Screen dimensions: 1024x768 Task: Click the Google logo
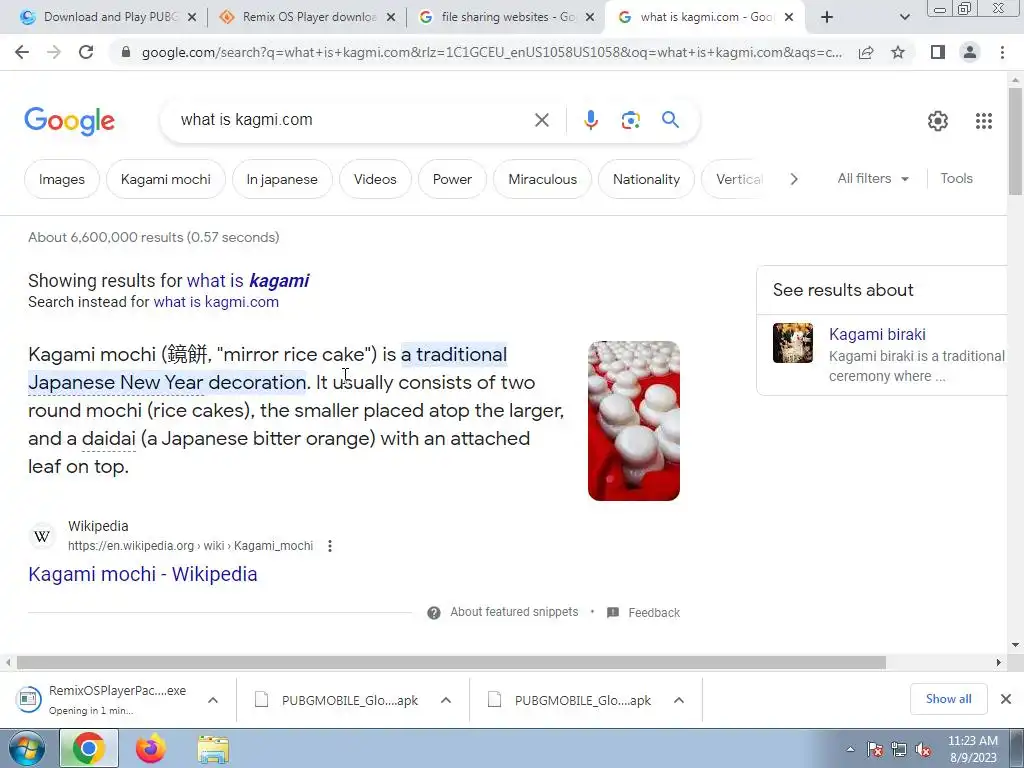[x=69, y=121]
